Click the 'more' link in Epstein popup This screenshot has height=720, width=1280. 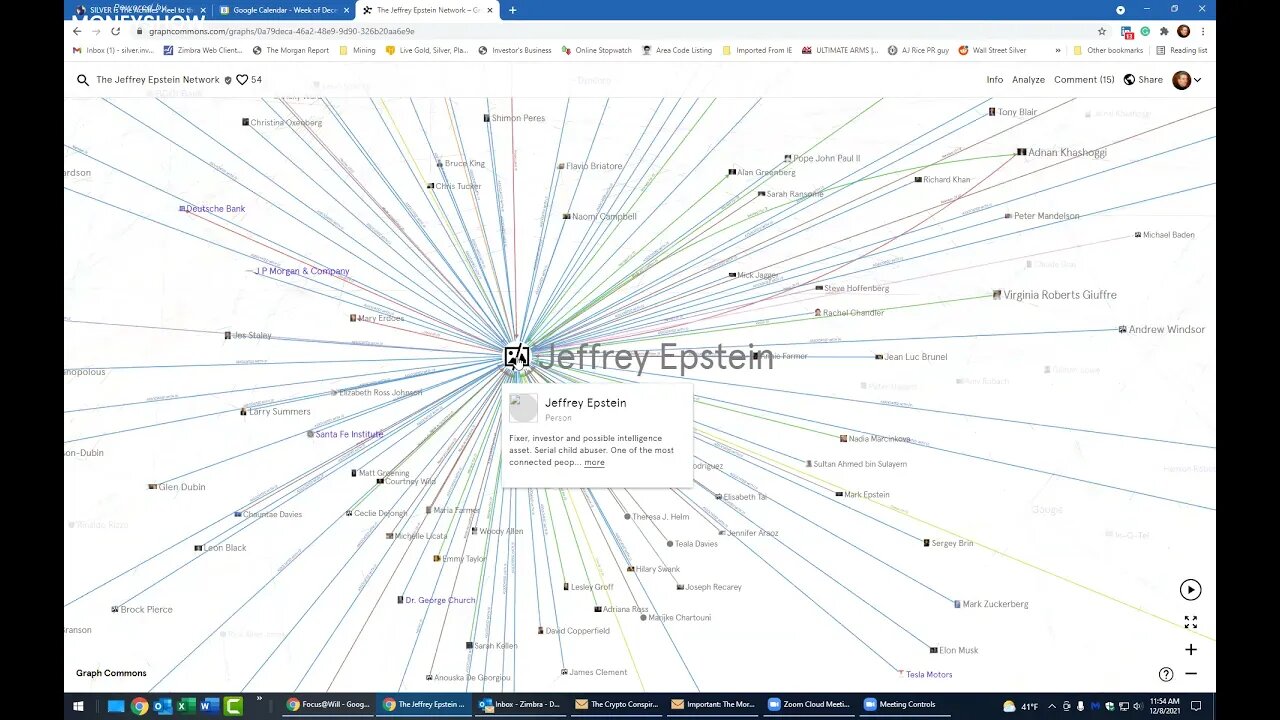(x=594, y=462)
